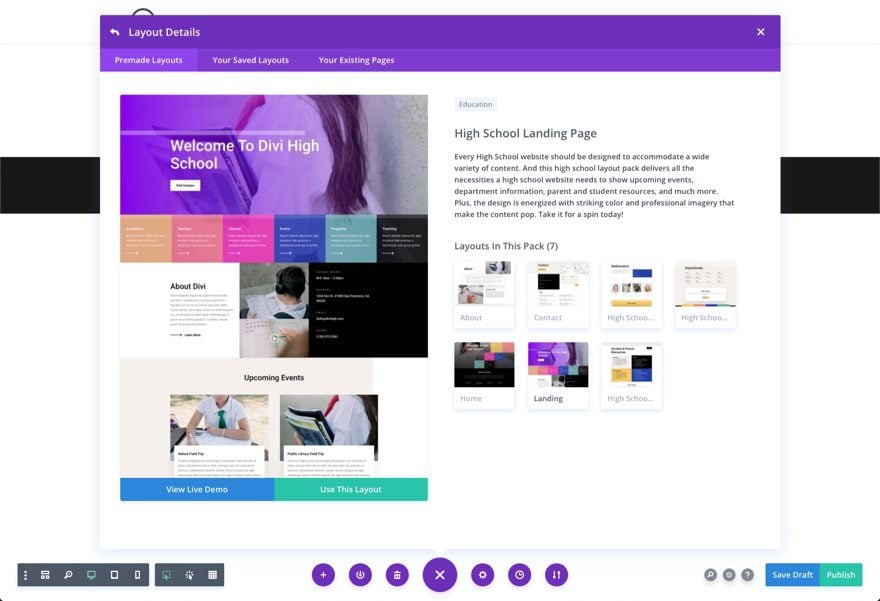Click the Education category tag

pyautogui.click(x=475, y=104)
